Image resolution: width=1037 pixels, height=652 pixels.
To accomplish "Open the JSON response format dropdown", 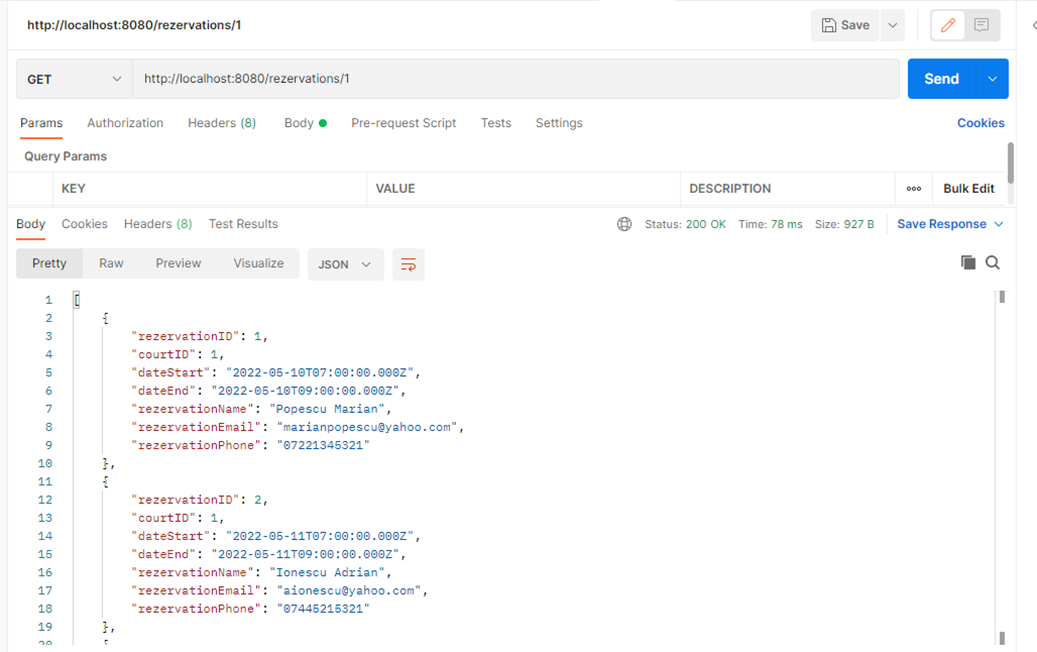I will (x=345, y=264).
